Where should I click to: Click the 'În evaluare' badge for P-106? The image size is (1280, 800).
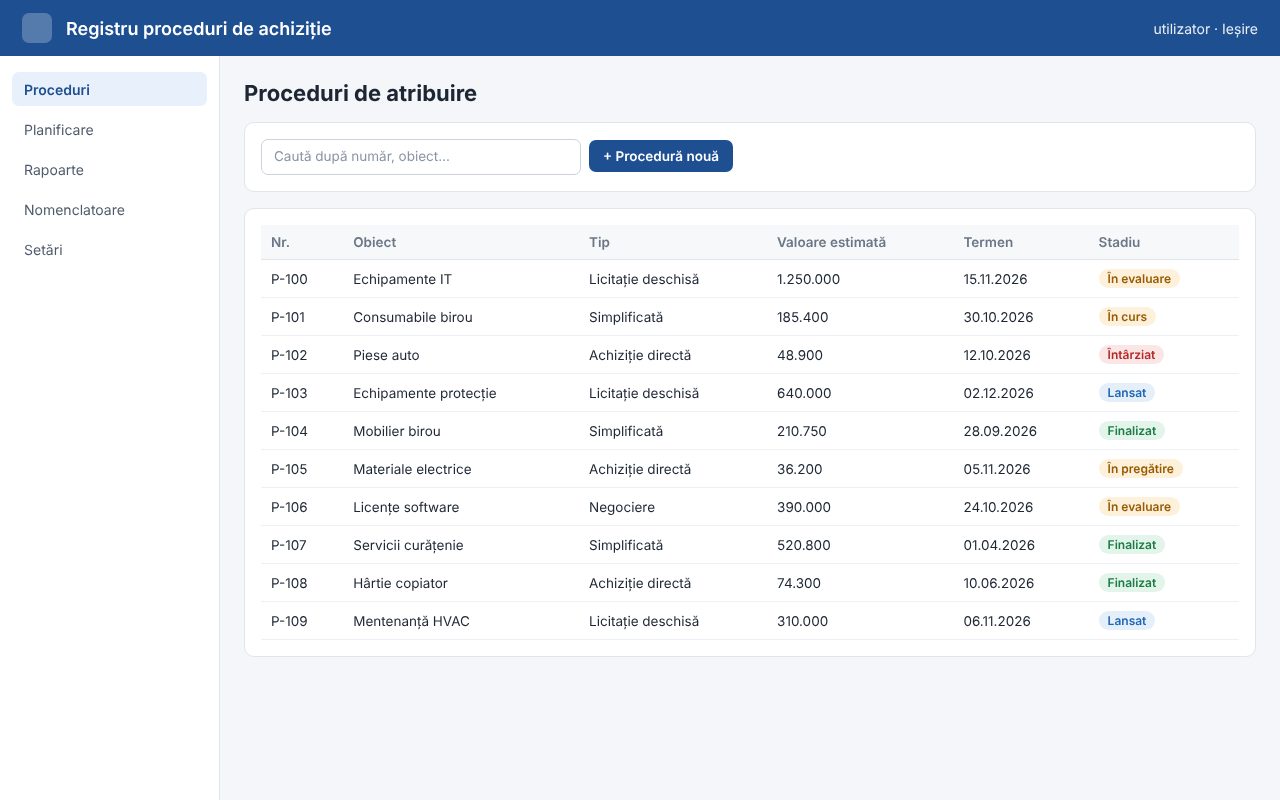[x=1139, y=507]
